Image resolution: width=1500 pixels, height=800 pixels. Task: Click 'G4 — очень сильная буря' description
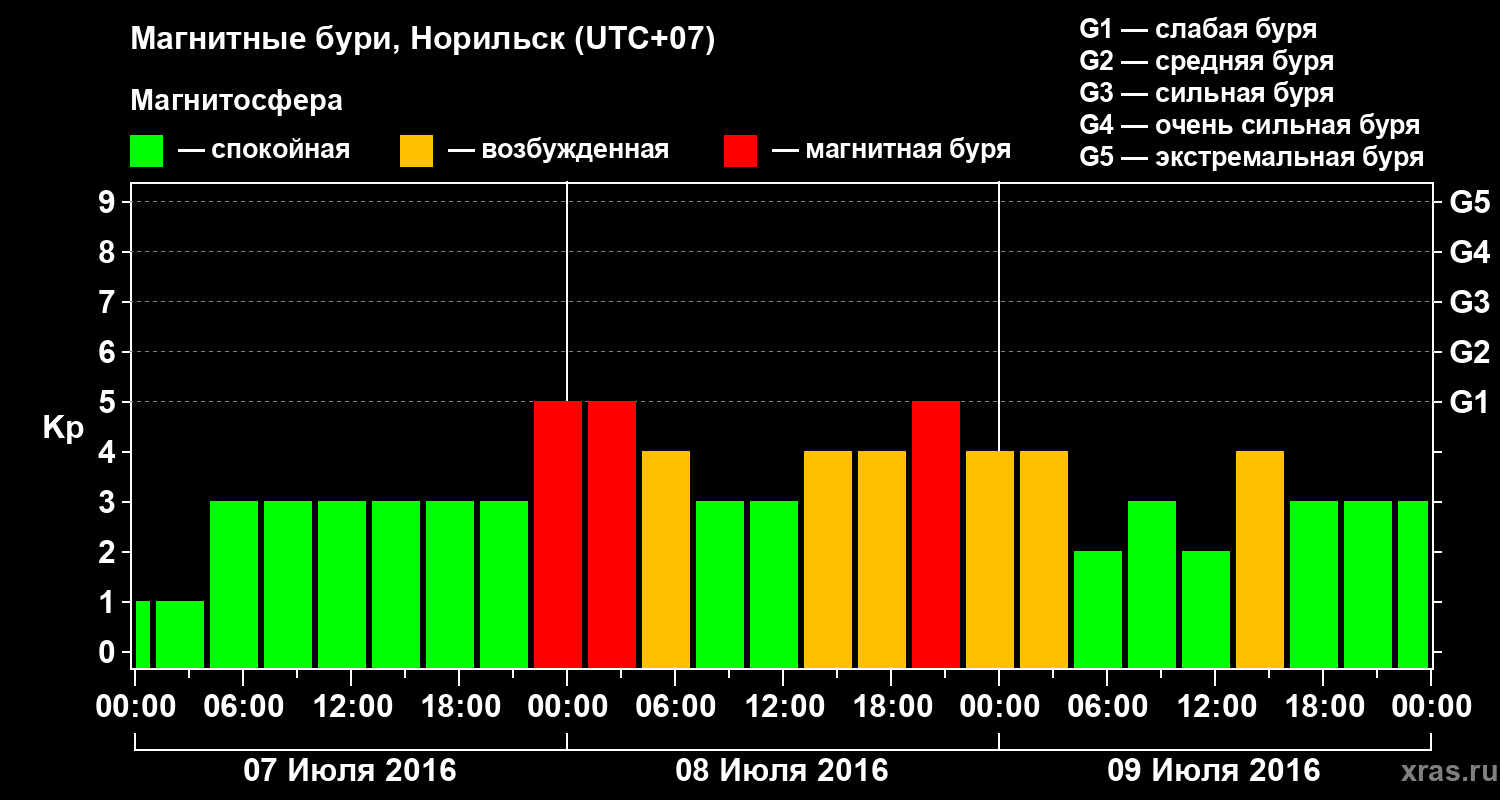1250,125
